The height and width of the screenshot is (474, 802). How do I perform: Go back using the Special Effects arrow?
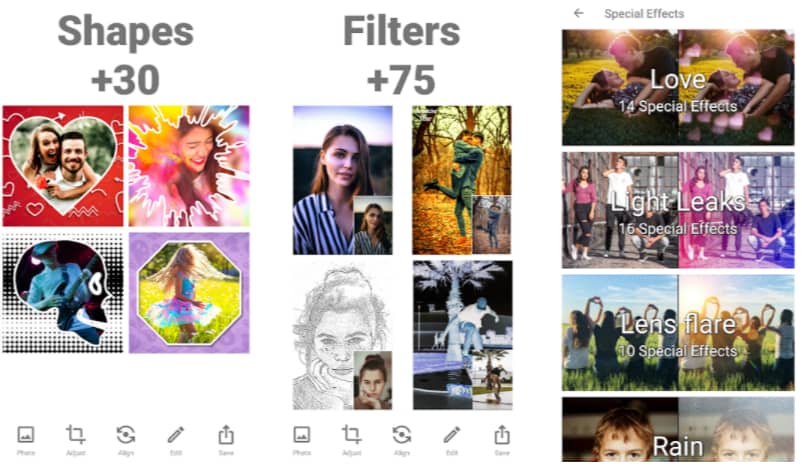pyautogui.click(x=578, y=13)
